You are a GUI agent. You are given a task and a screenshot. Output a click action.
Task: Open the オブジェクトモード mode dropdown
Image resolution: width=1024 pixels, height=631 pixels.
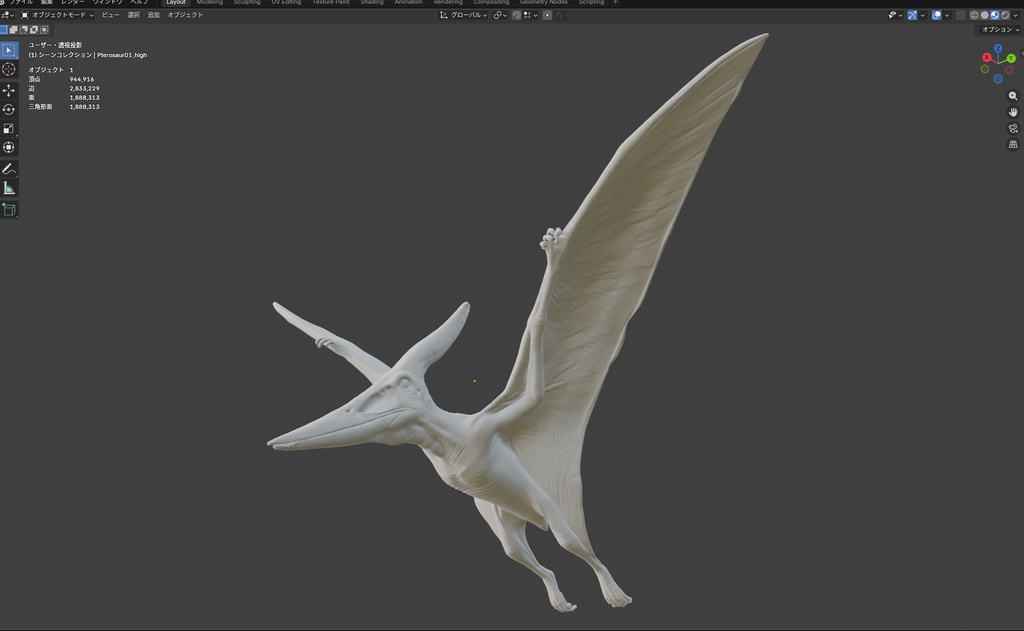57,14
